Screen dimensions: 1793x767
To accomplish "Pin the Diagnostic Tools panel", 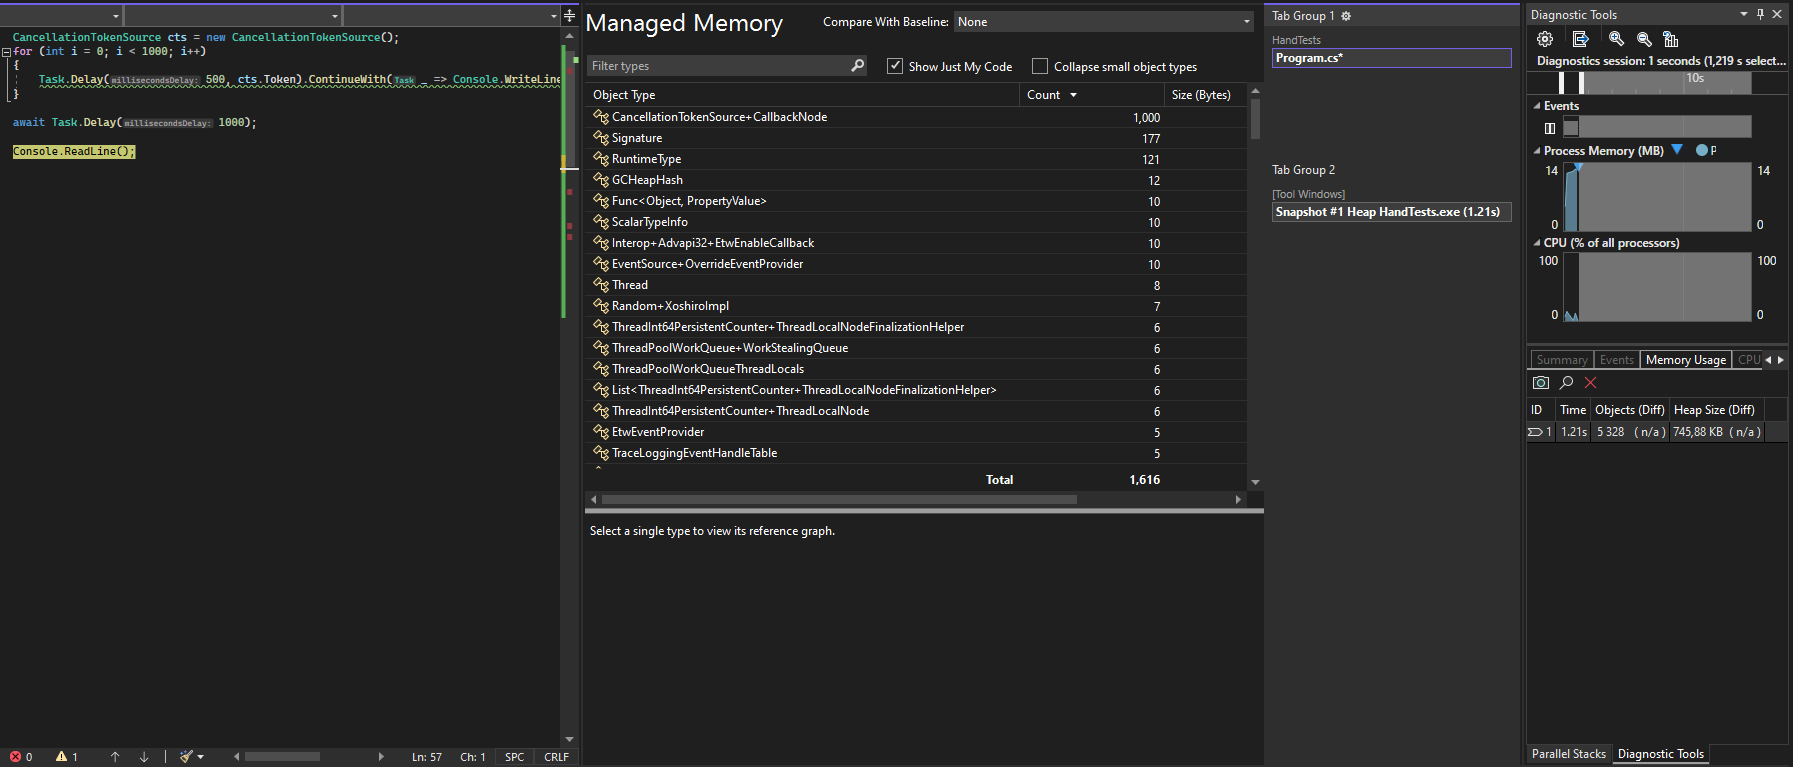I will click(x=1761, y=14).
